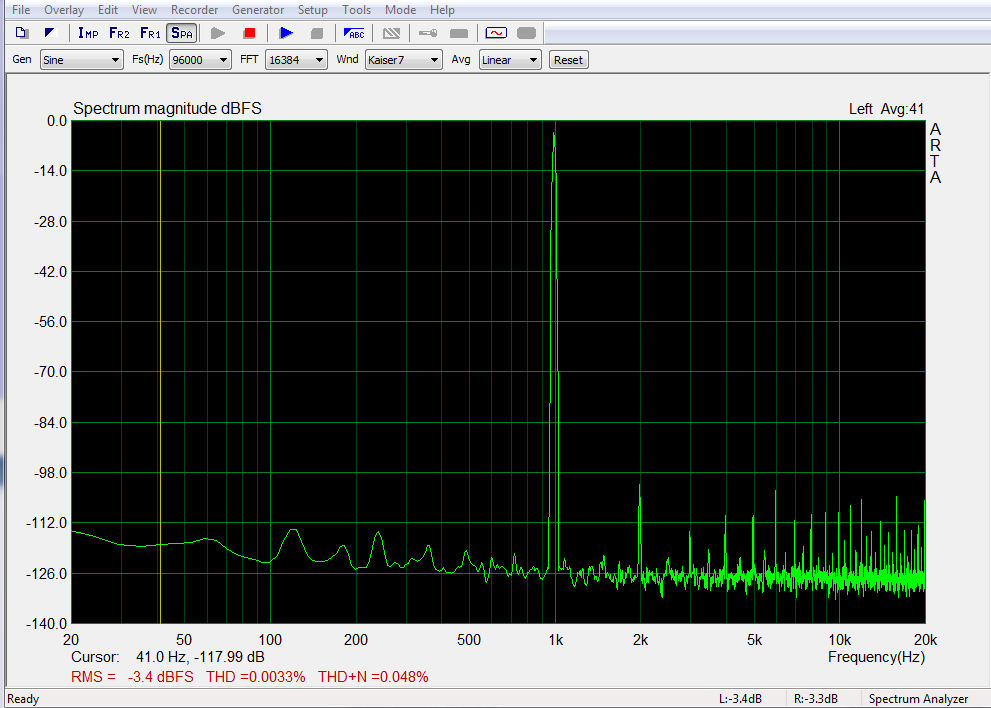
Task: Click the '-14.0' y-axis label
Action: (x=51, y=171)
